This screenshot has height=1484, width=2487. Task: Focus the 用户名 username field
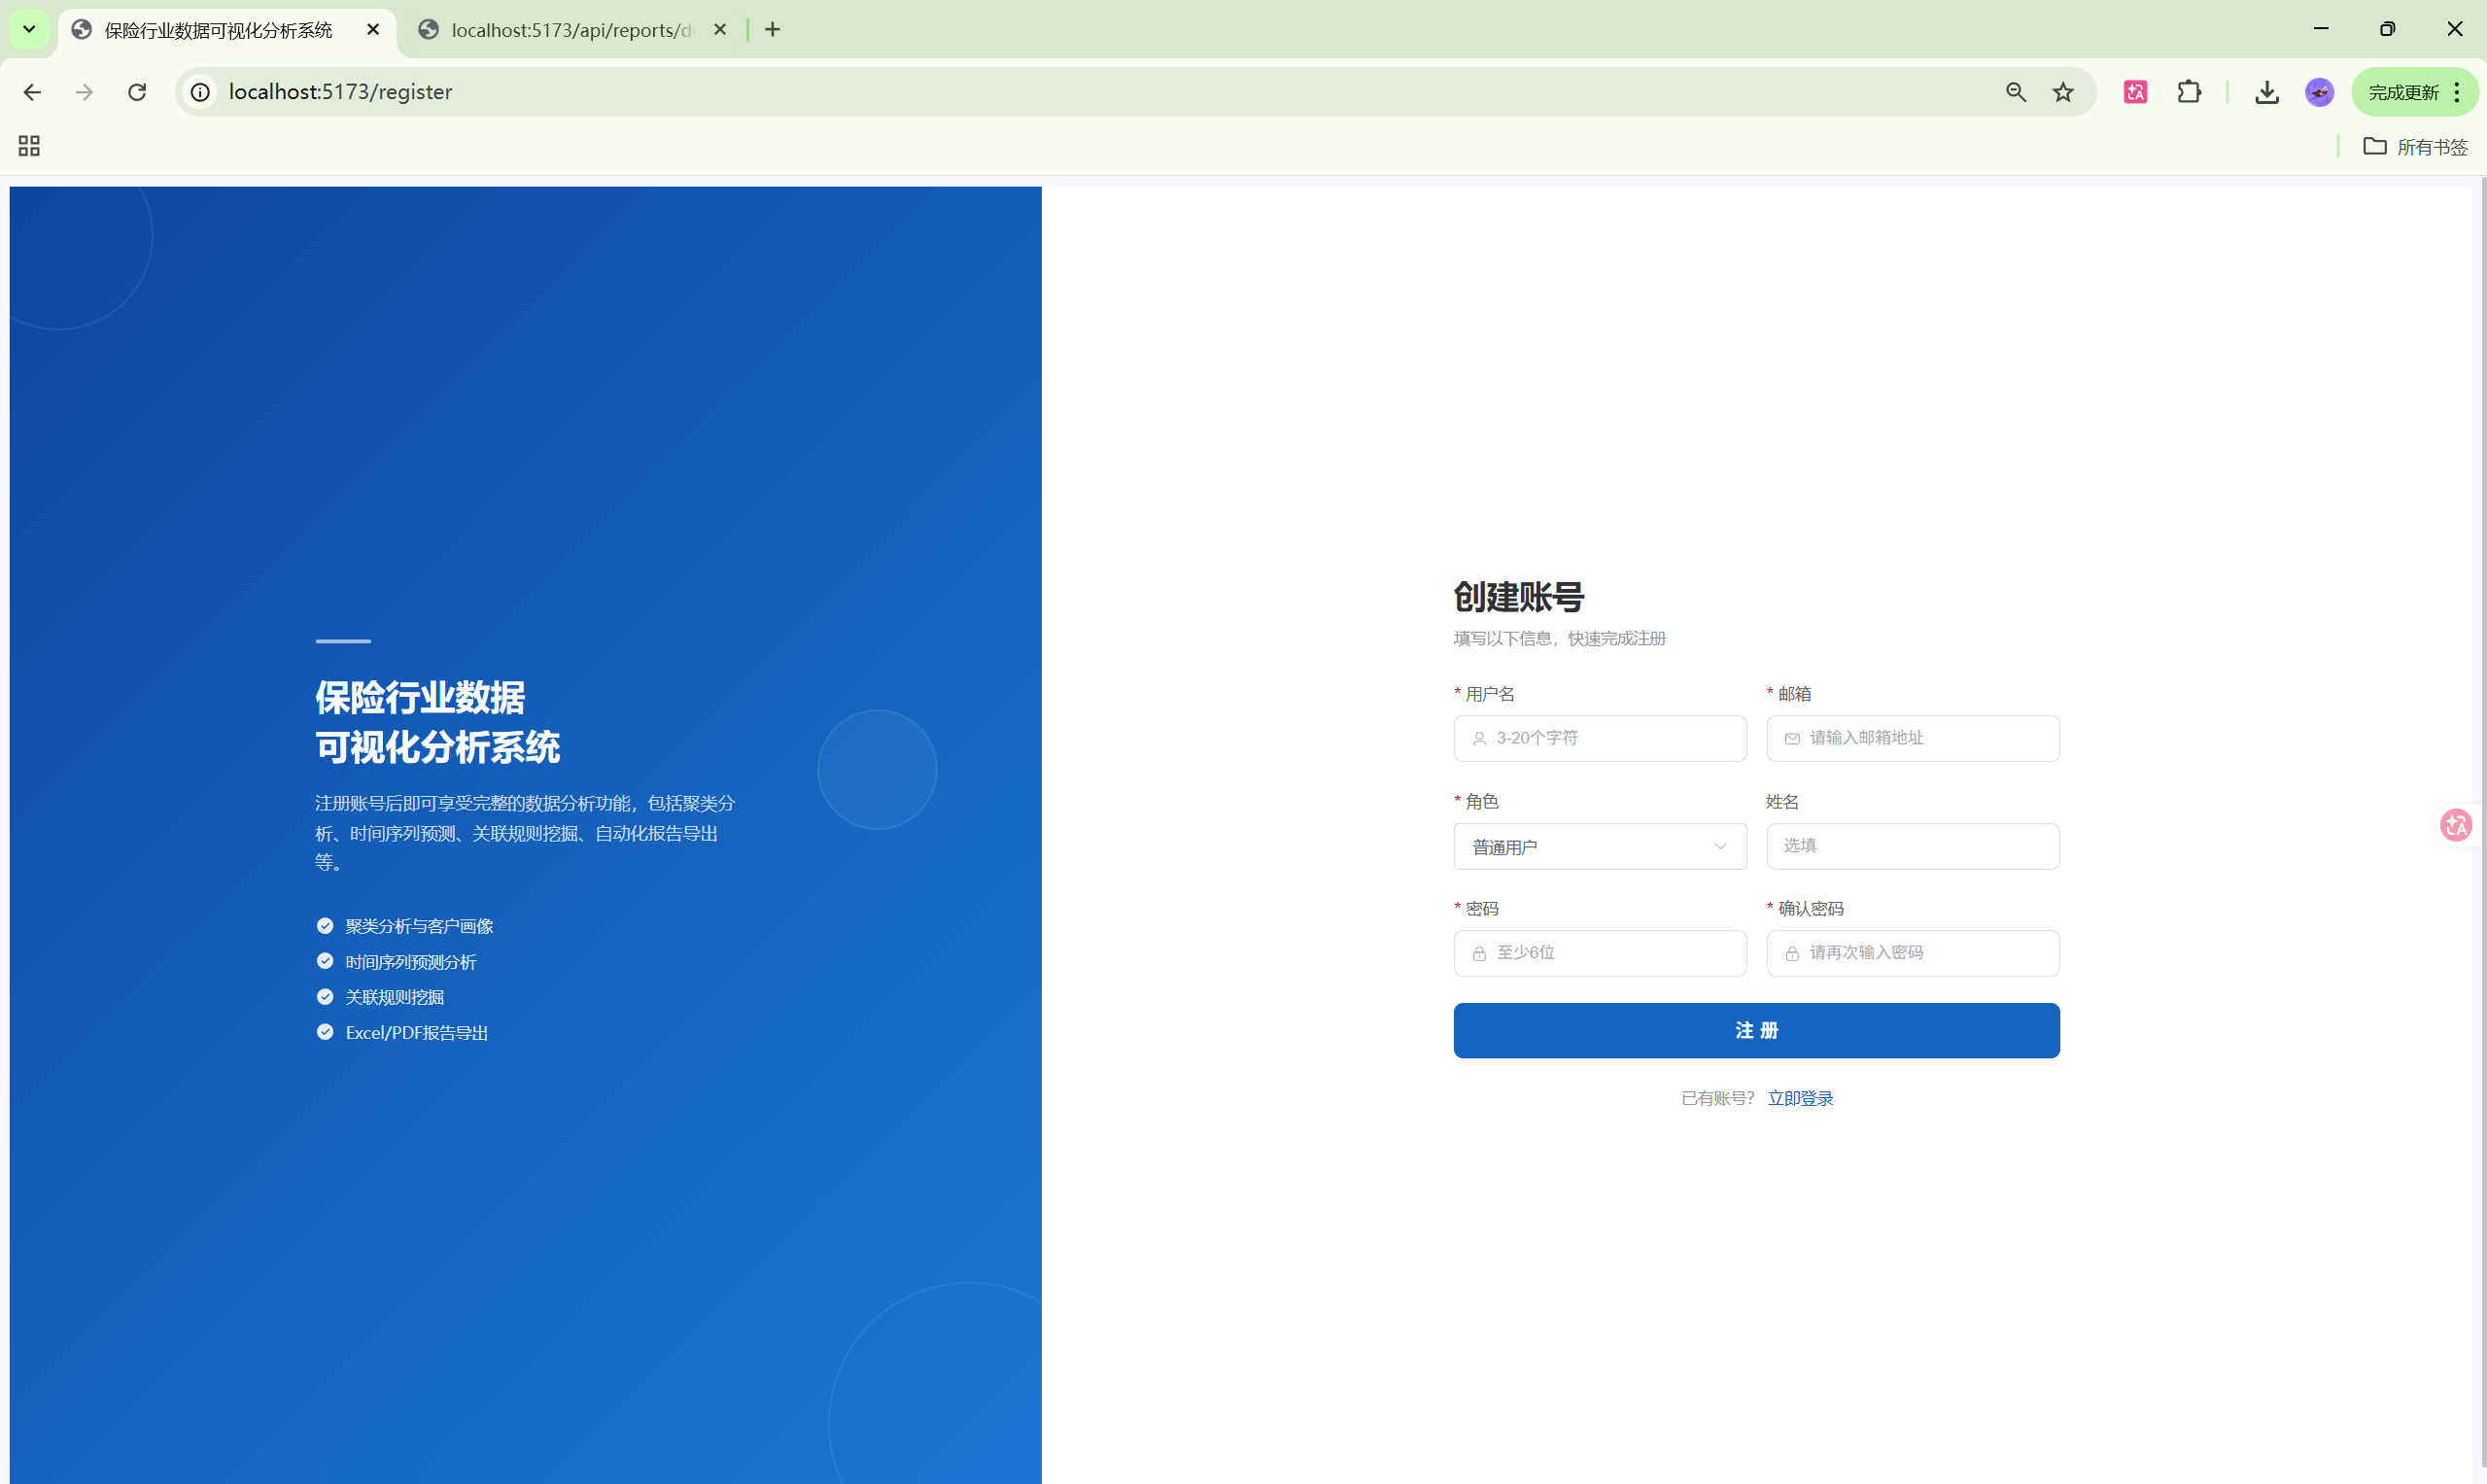(x=1615, y=738)
